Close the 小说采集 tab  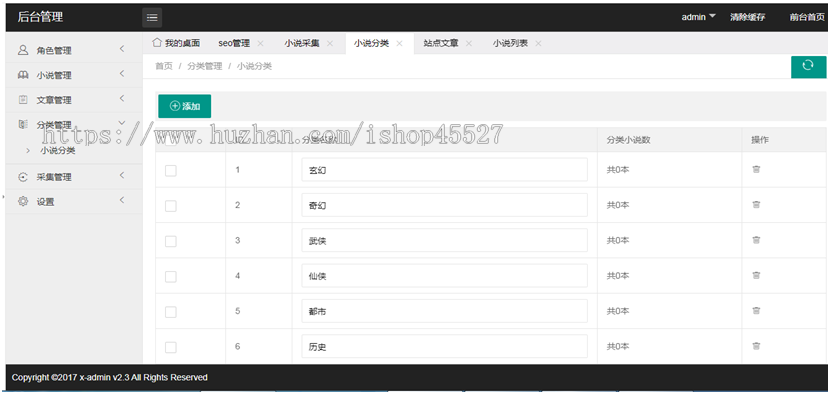330,43
